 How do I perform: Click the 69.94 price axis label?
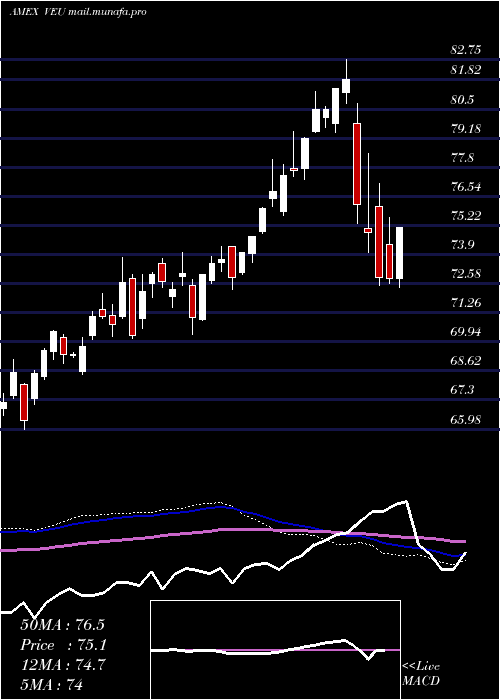(x=466, y=332)
